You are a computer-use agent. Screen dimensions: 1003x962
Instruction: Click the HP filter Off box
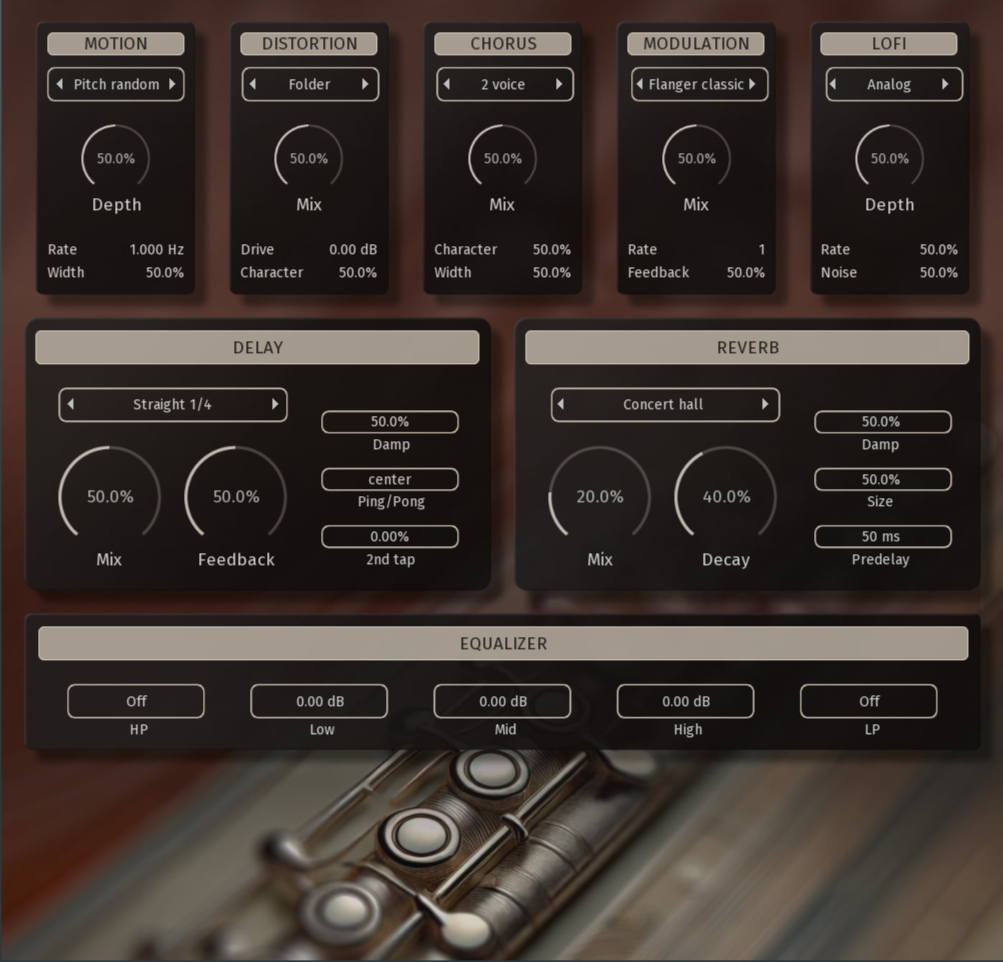coord(136,702)
